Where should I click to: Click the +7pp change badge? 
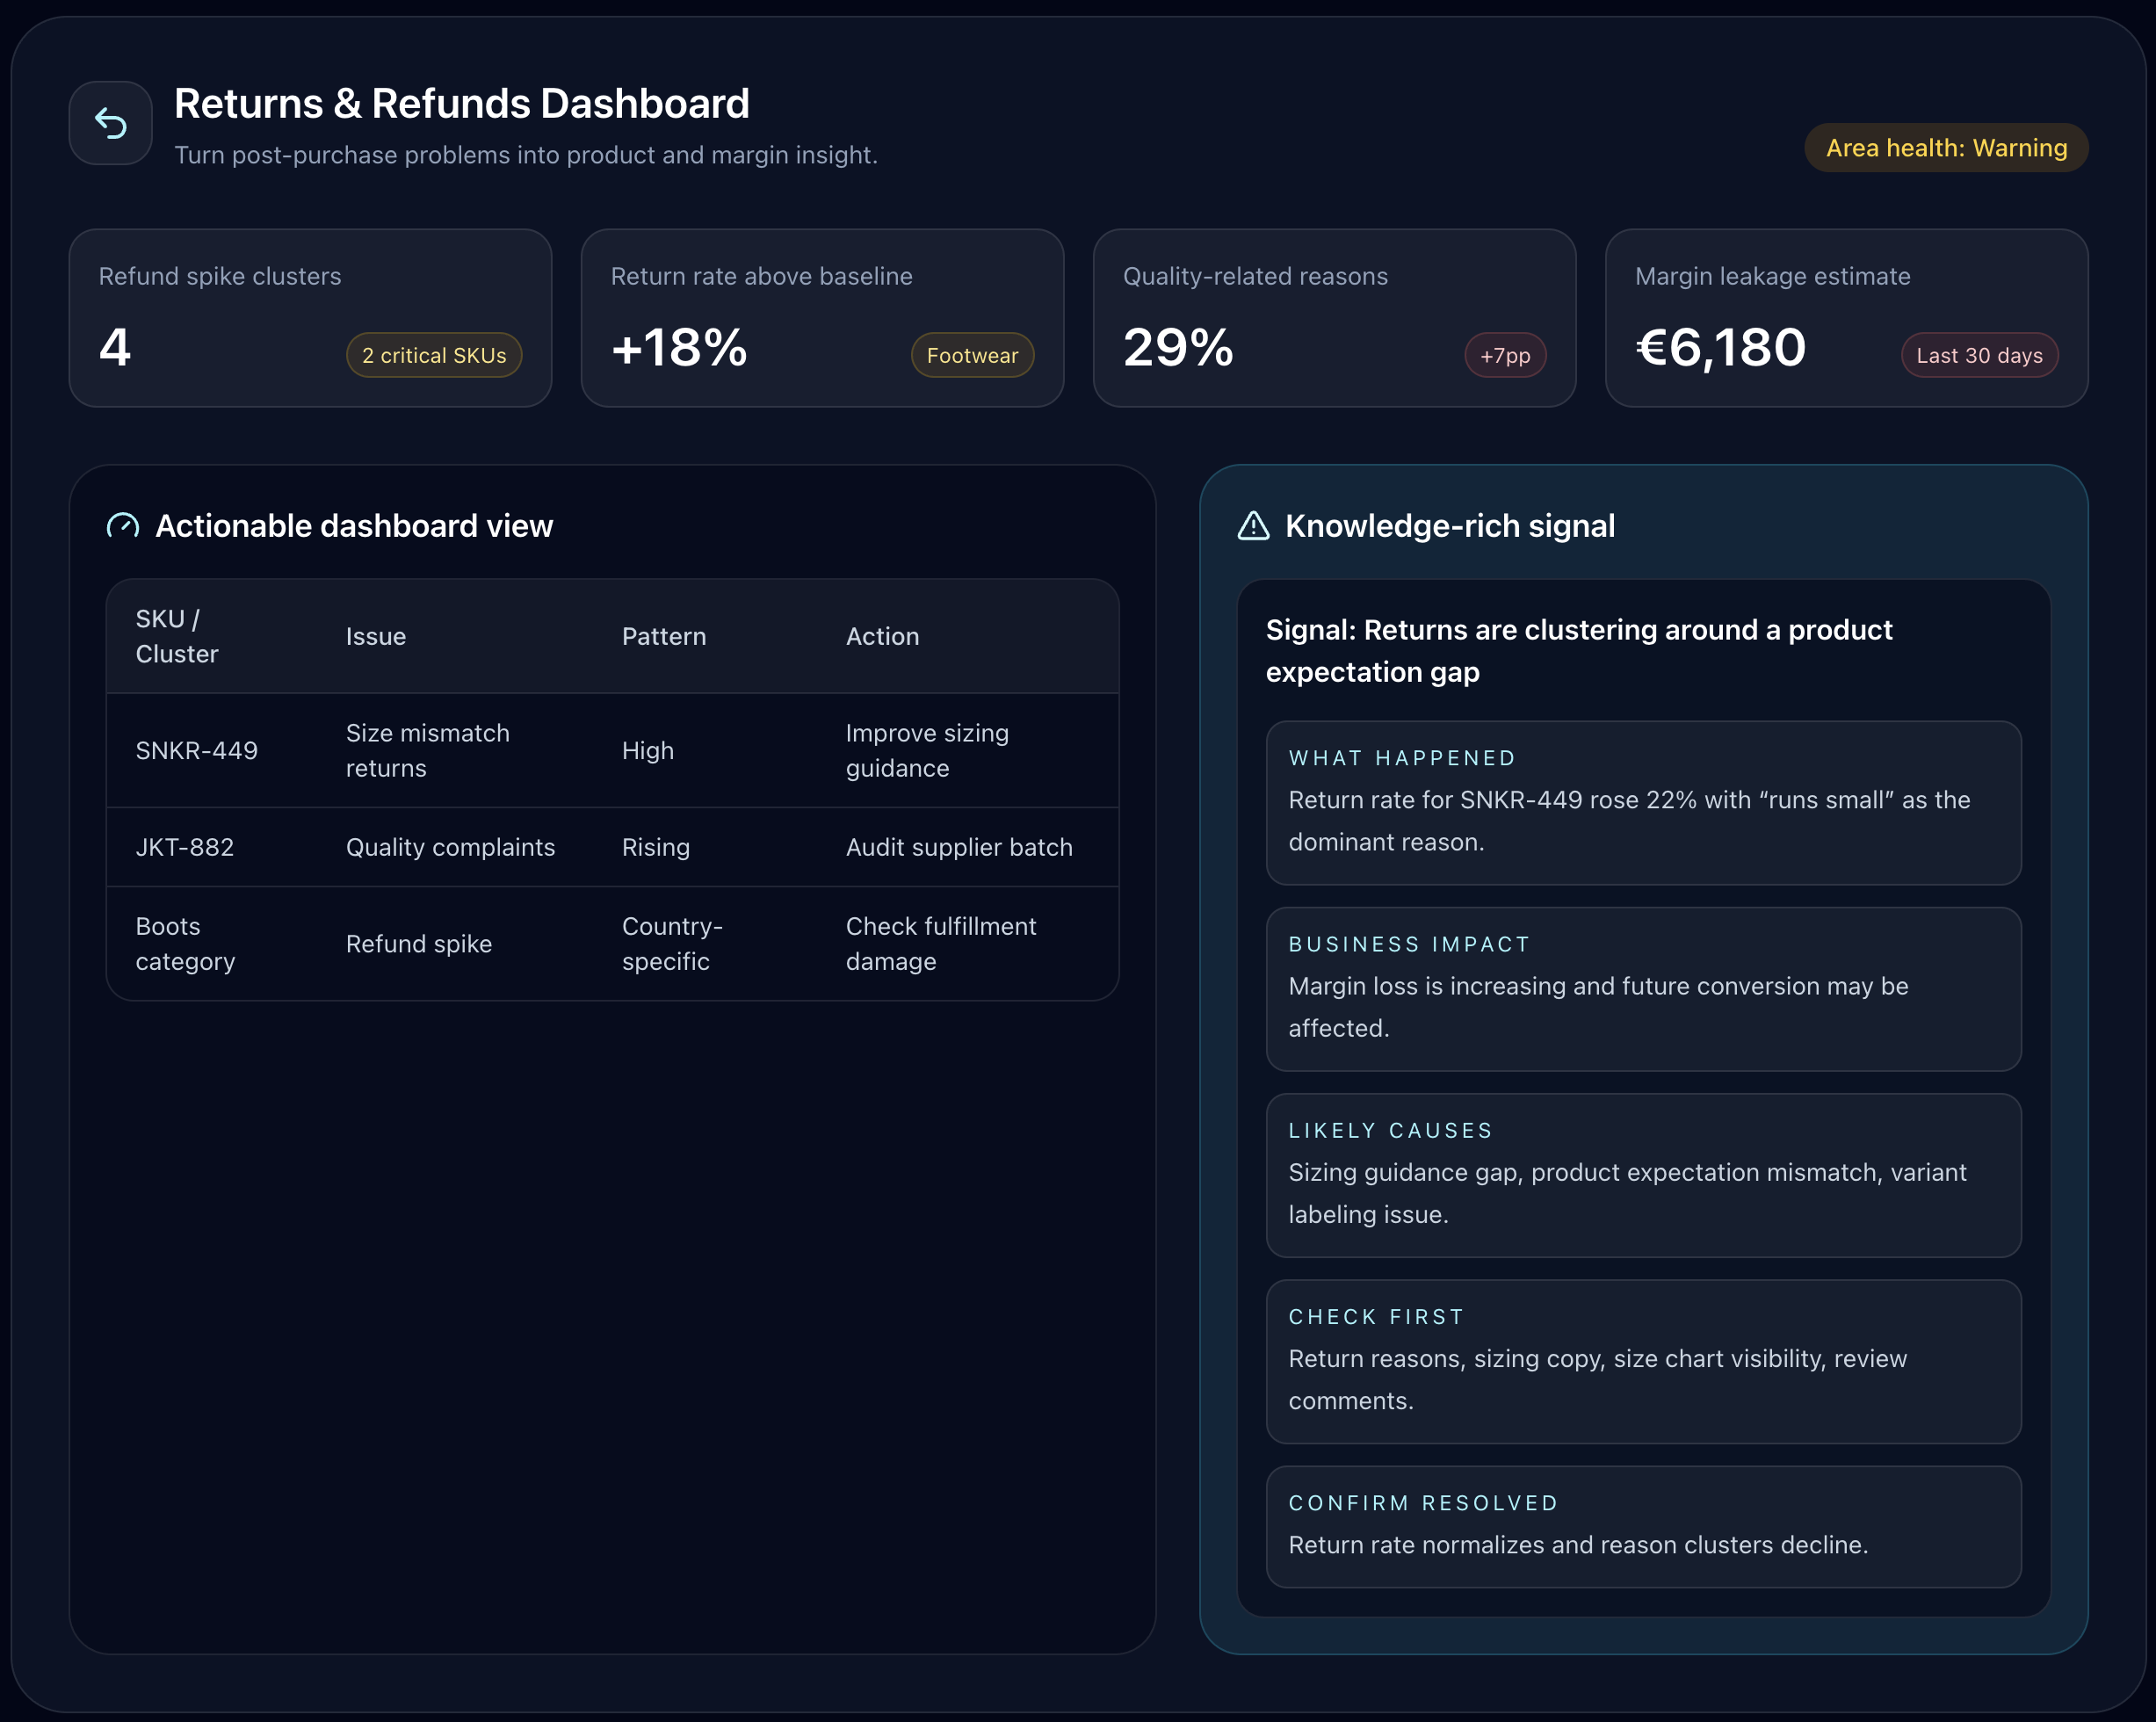(1504, 355)
